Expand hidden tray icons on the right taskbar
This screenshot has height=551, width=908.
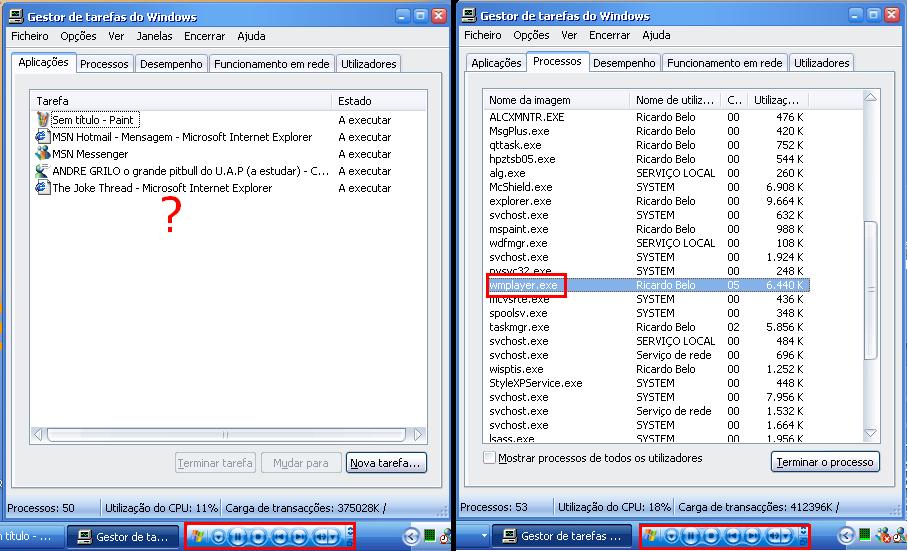pyautogui.click(x=845, y=536)
